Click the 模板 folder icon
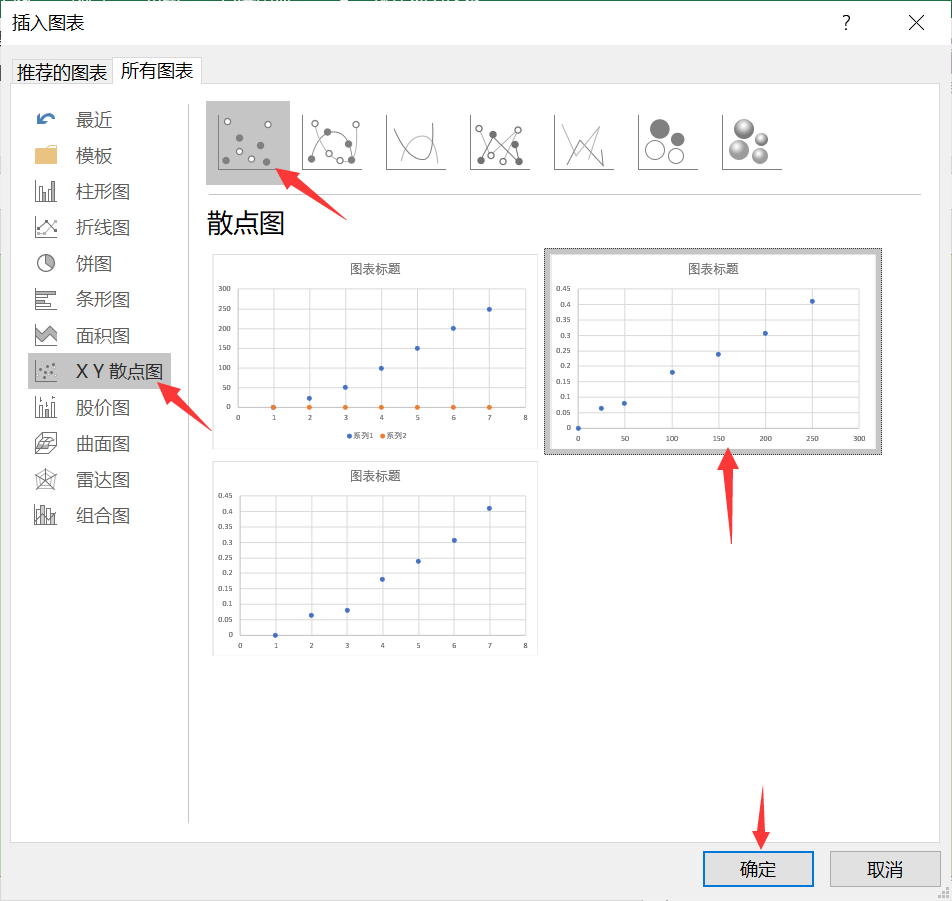Image resolution: width=952 pixels, height=901 pixels. coord(46,155)
